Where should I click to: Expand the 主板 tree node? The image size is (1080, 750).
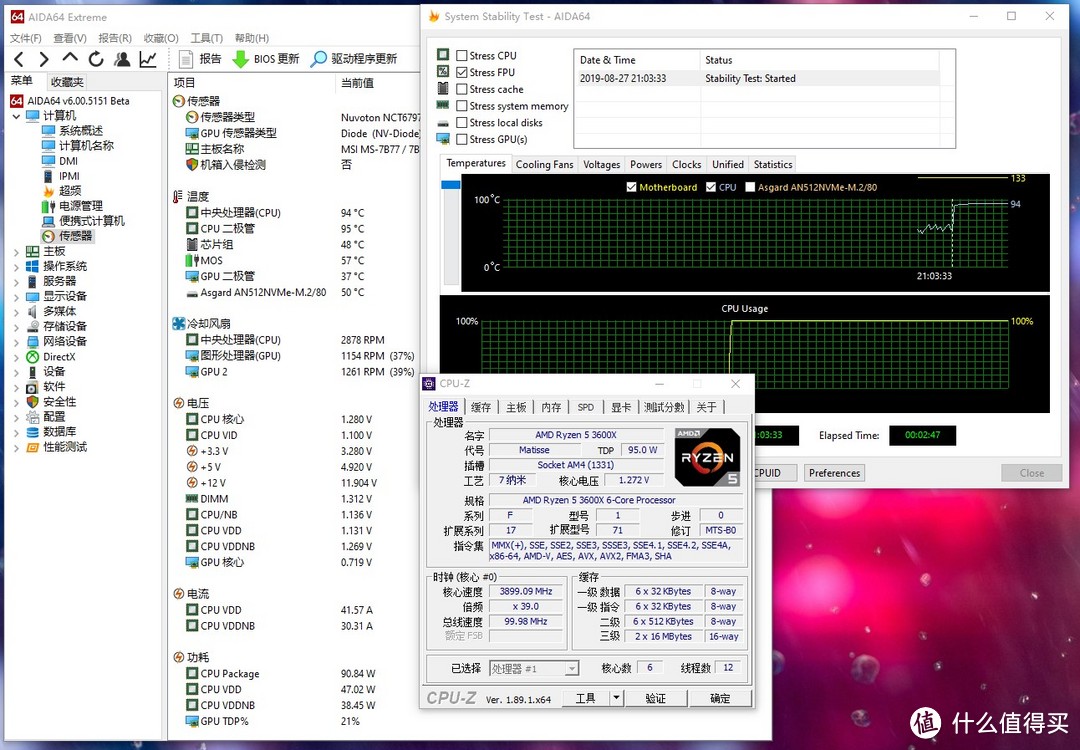tap(17, 252)
